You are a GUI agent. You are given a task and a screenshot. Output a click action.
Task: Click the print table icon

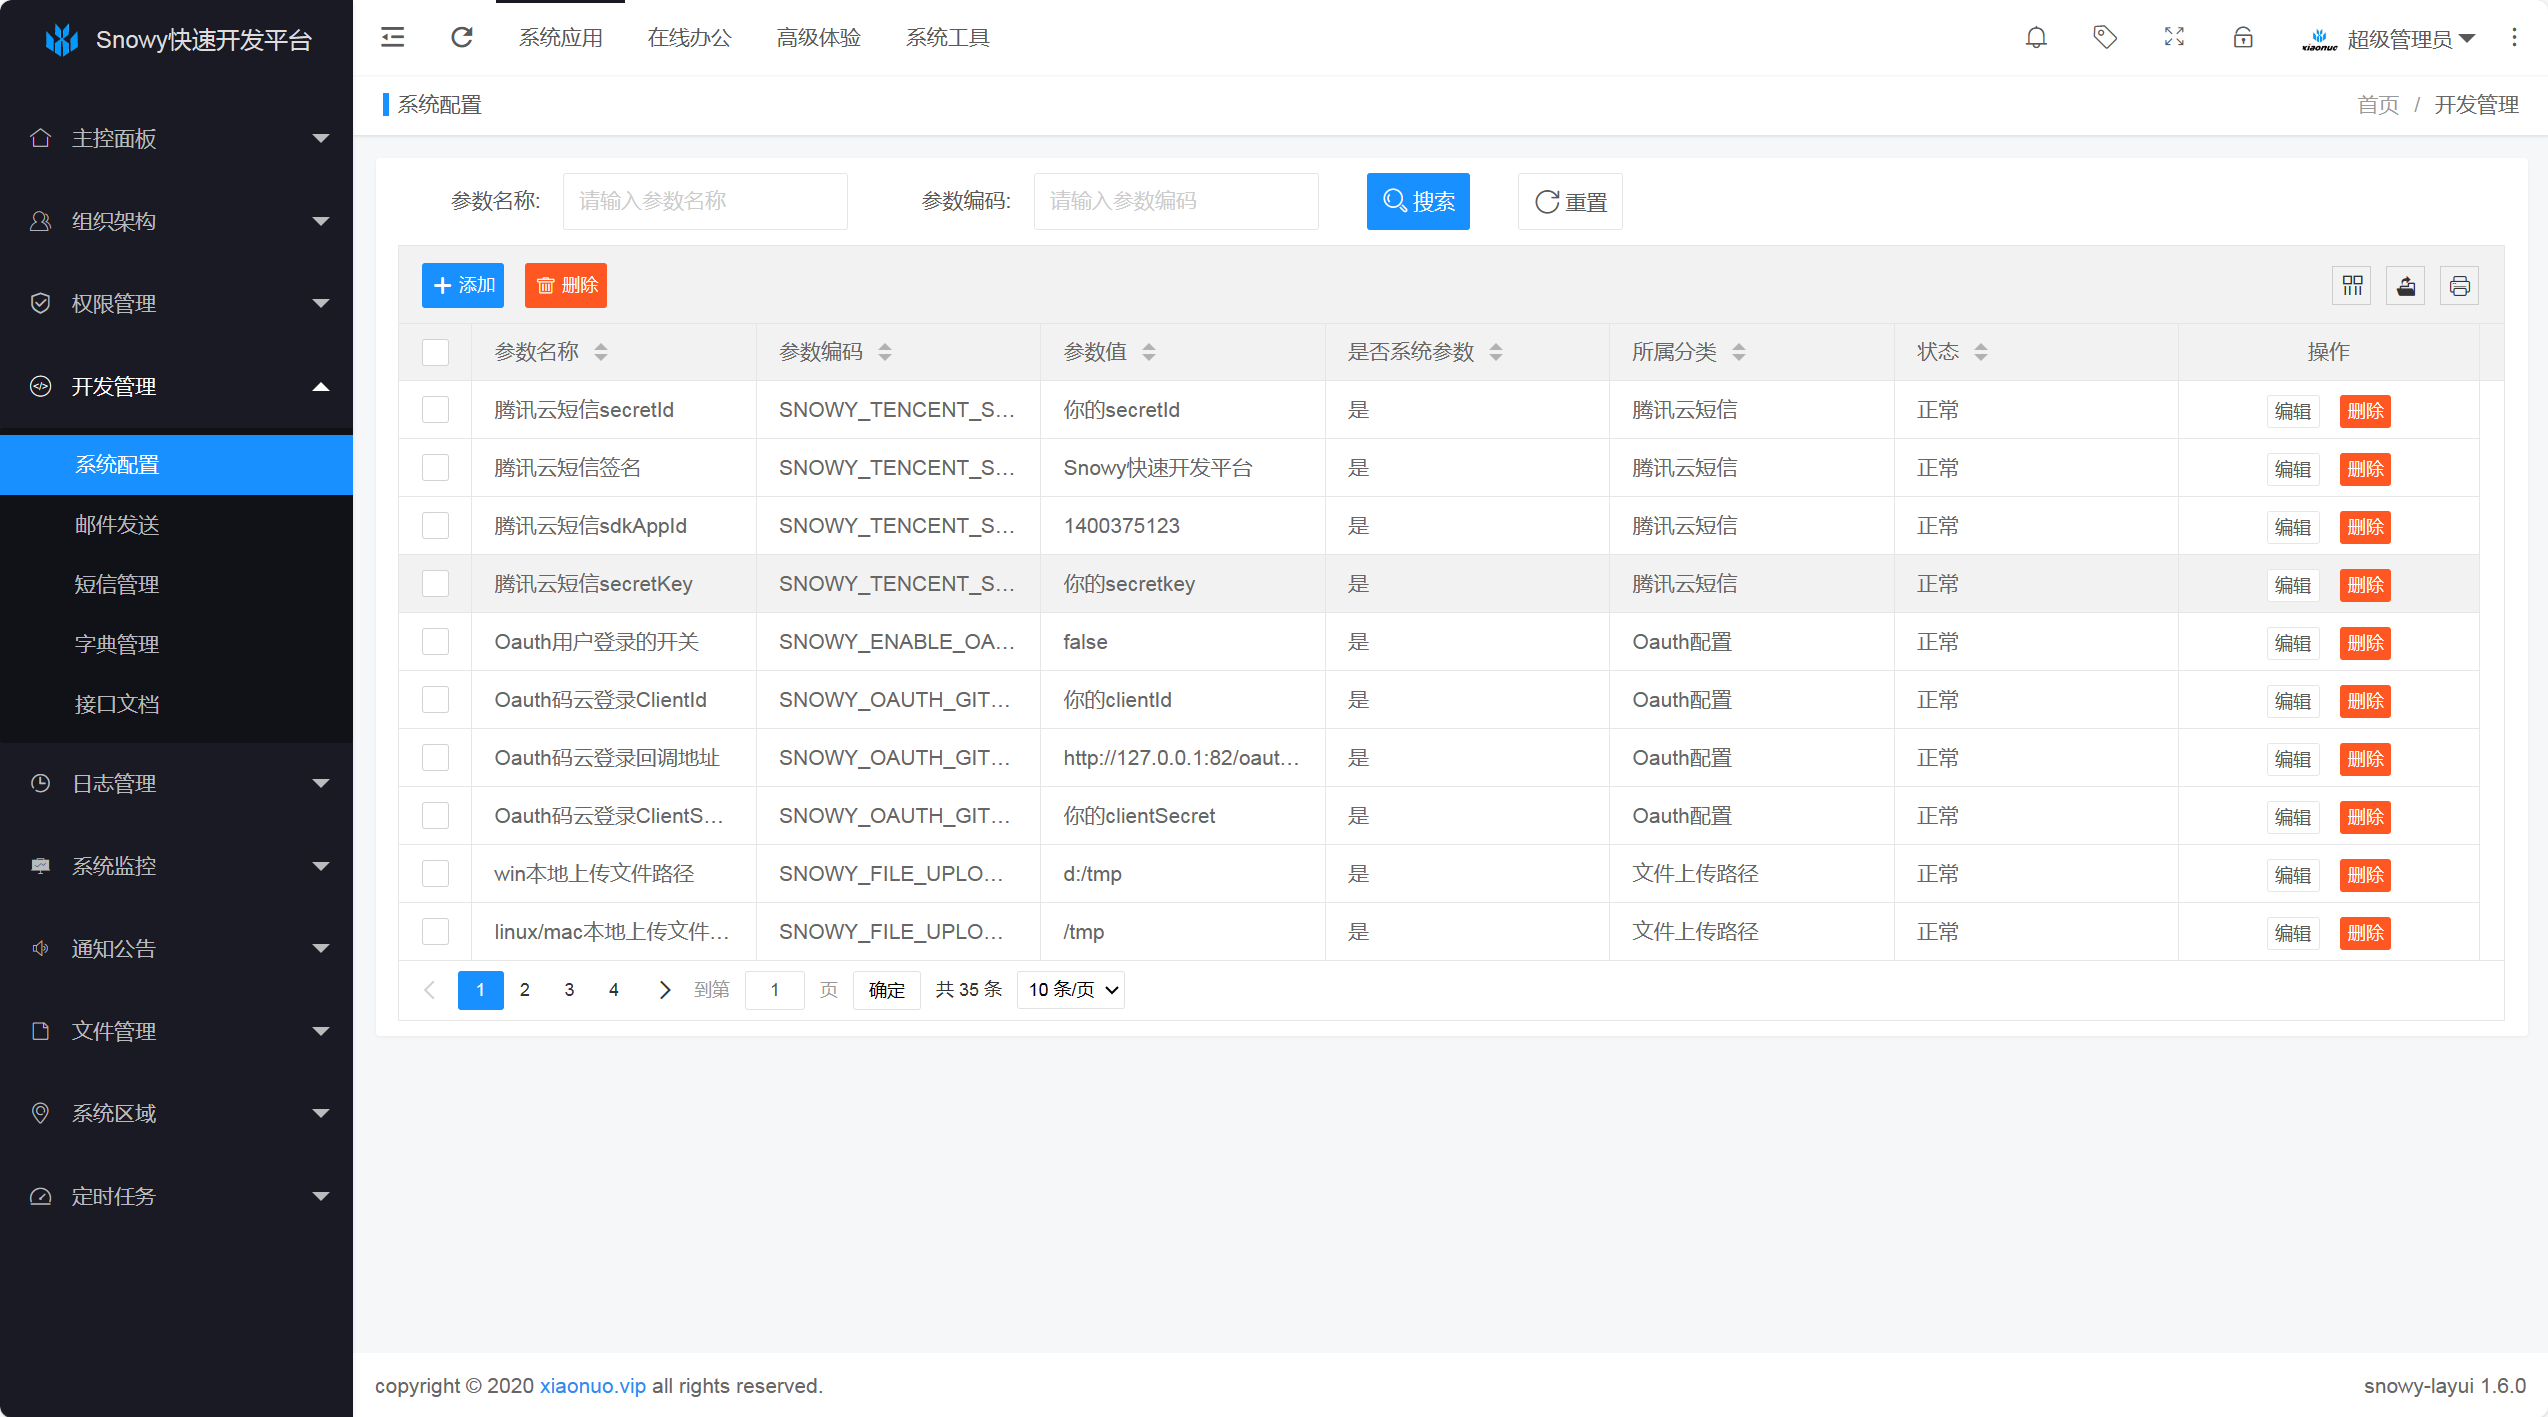tap(2460, 286)
